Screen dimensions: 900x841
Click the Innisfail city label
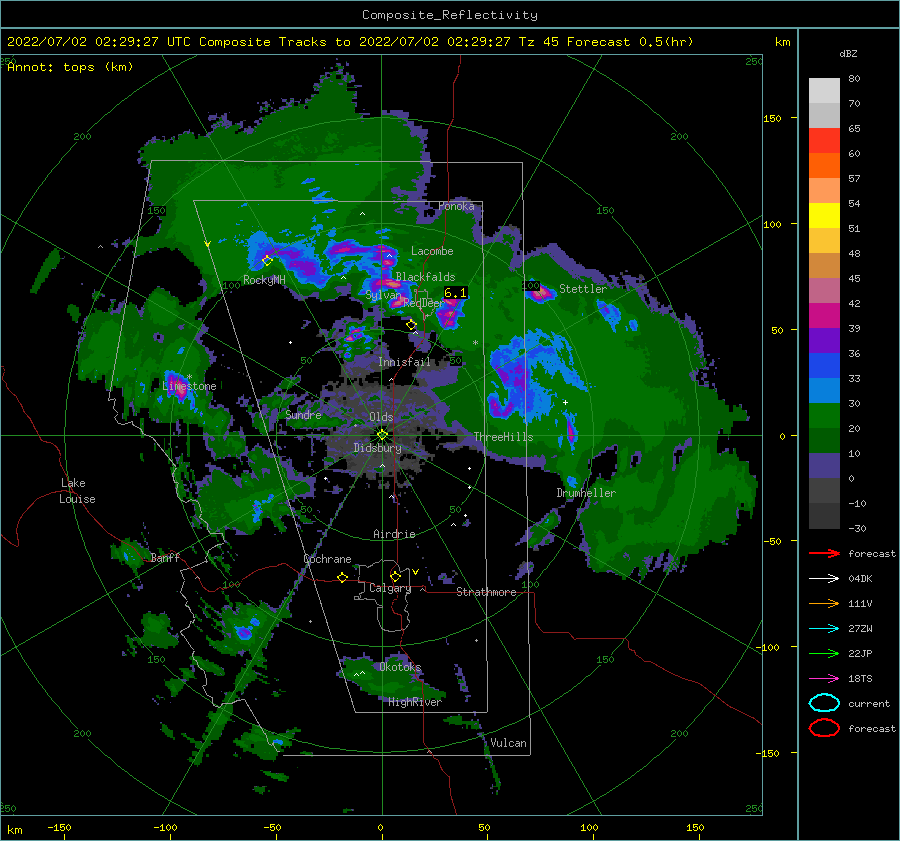[x=404, y=362]
